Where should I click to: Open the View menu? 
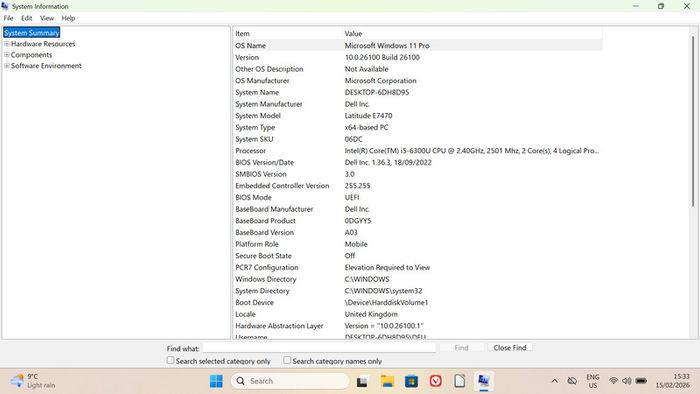pos(47,18)
